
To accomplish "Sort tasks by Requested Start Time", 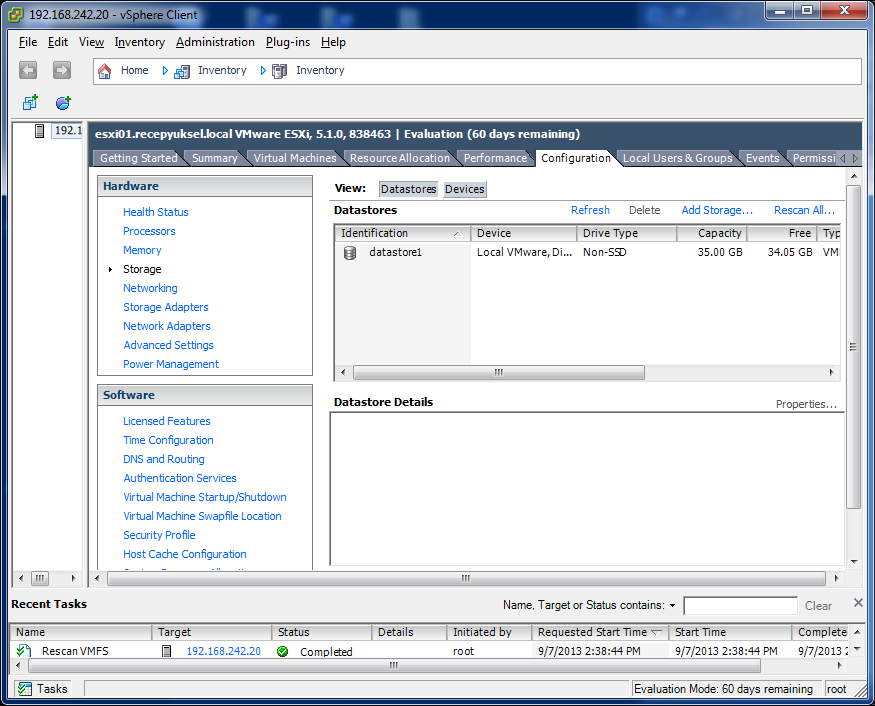I will pyautogui.click(x=599, y=632).
